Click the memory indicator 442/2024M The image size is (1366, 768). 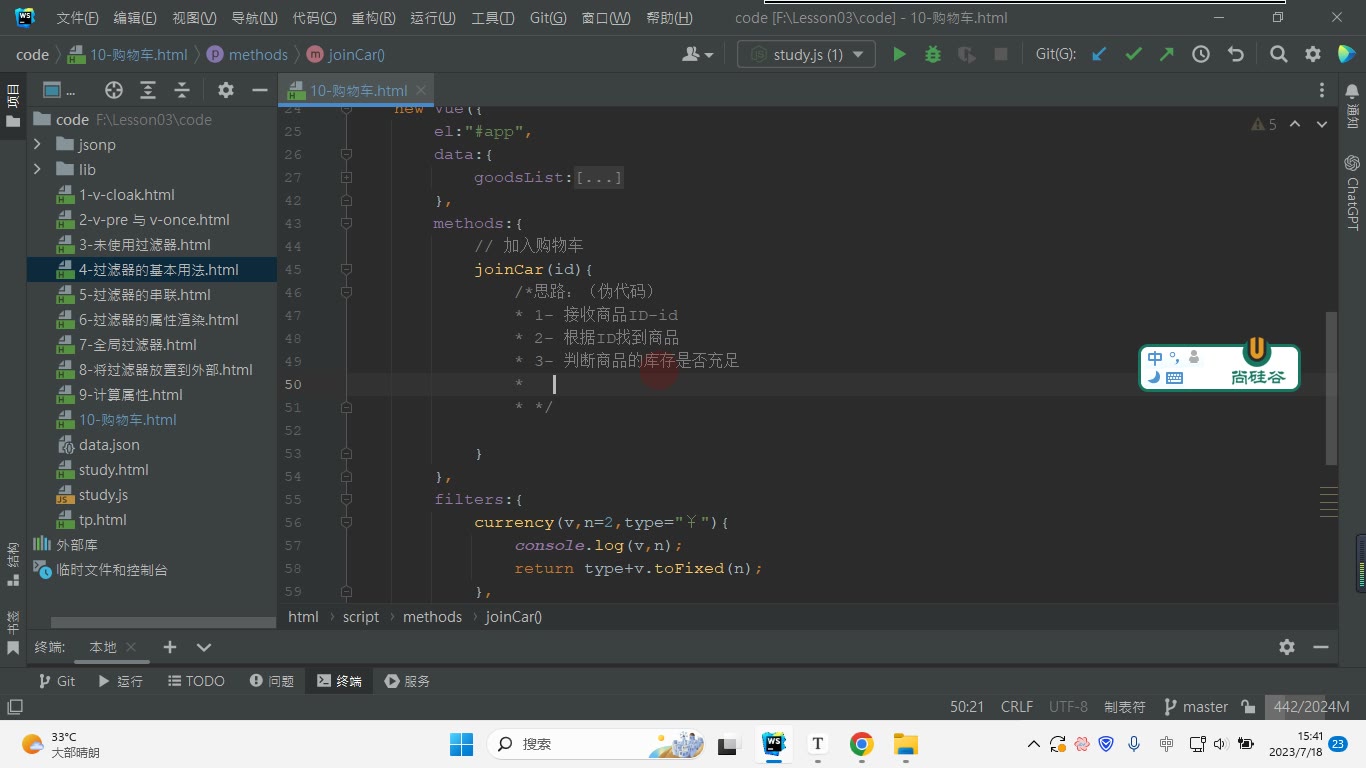click(x=1313, y=707)
